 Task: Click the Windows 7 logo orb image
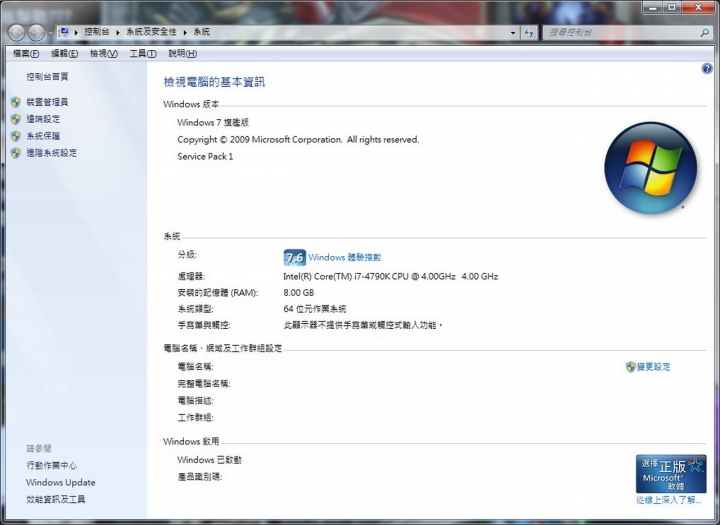[651, 168]
